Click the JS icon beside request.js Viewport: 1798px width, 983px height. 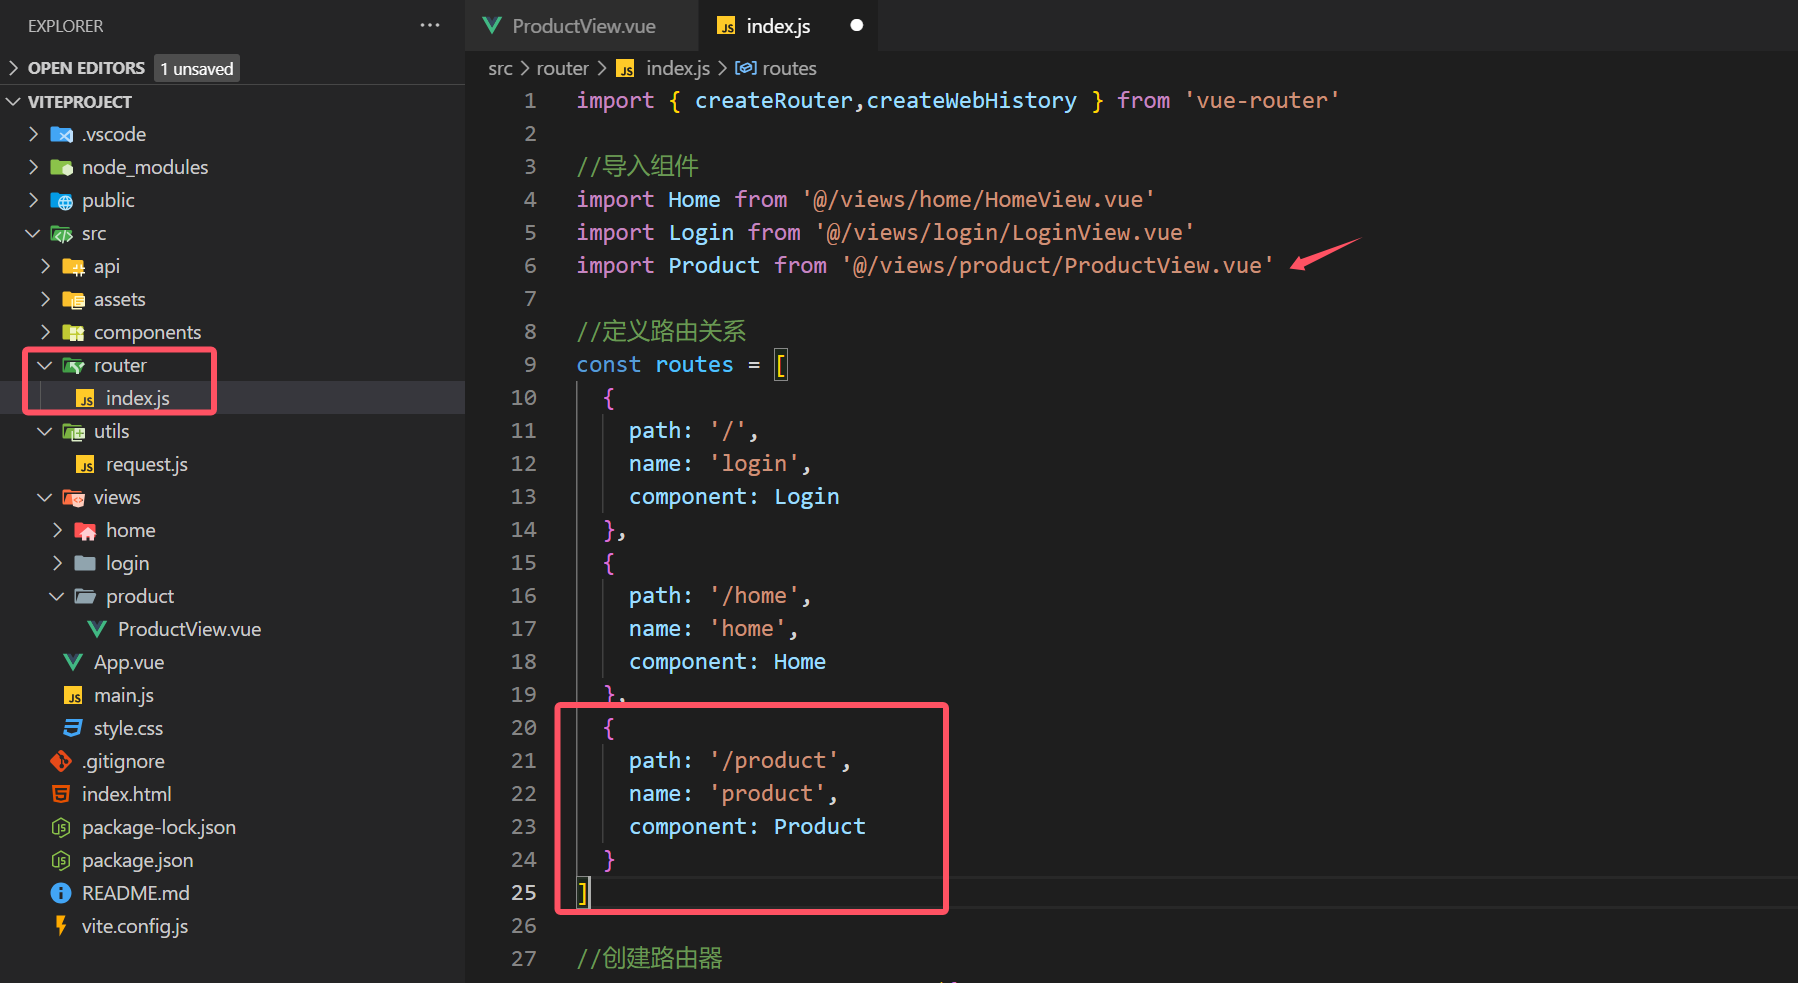tap(86, 465)
